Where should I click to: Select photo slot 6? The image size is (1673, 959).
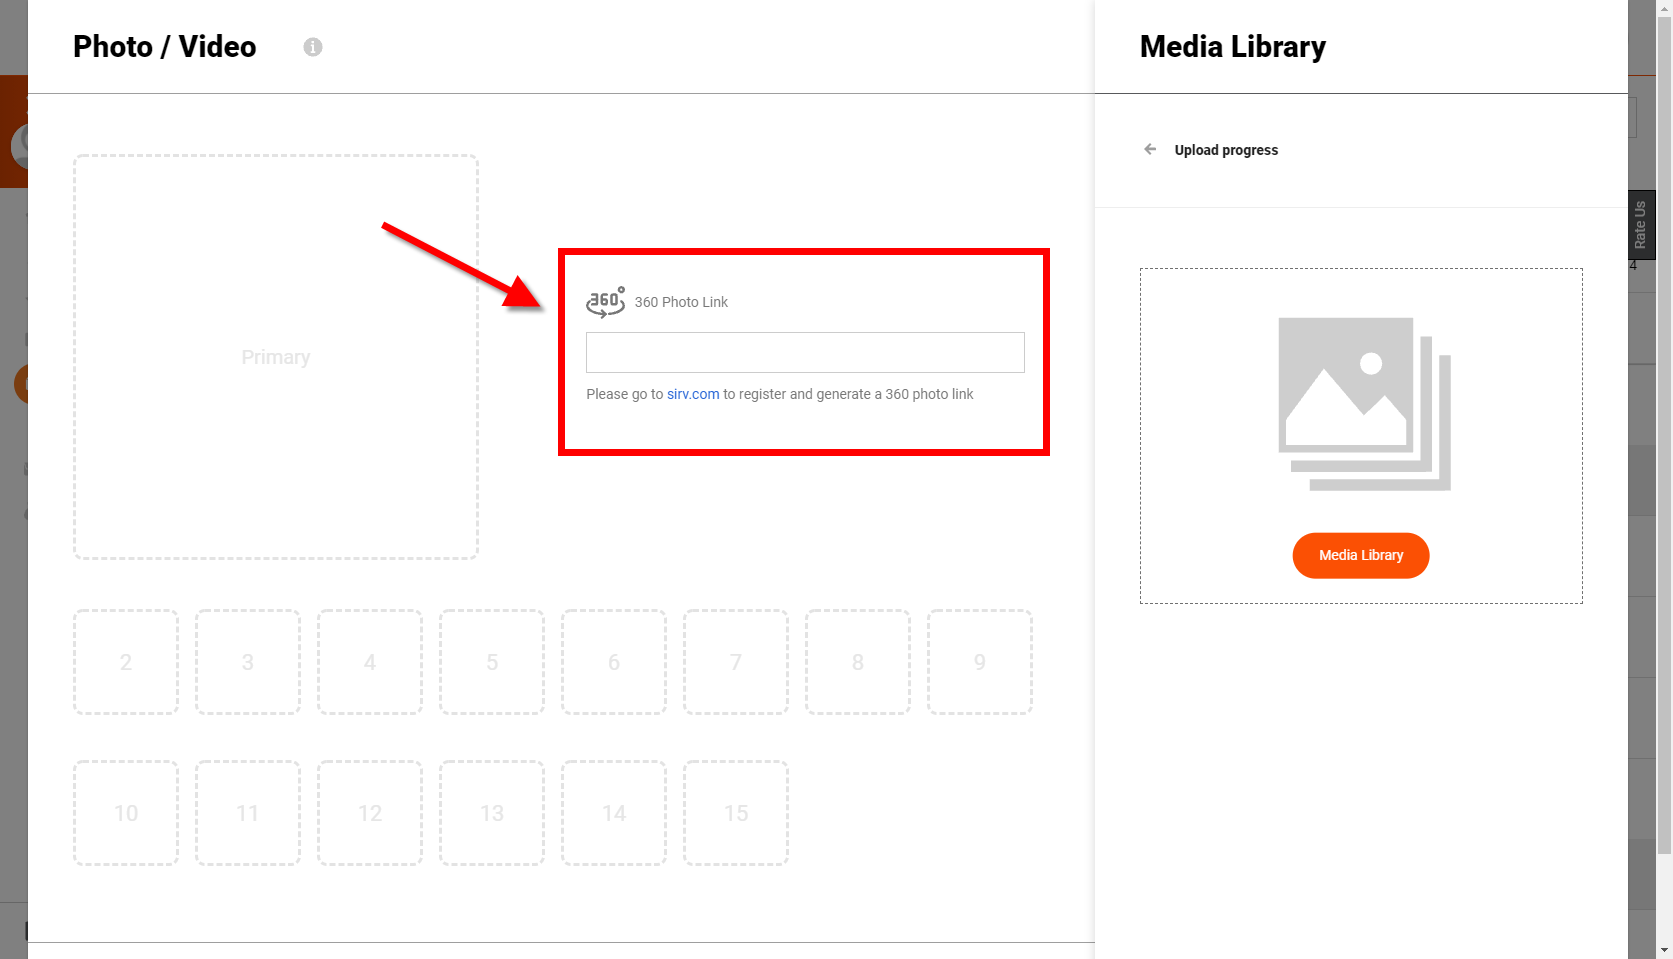click(x=614, y=662)
